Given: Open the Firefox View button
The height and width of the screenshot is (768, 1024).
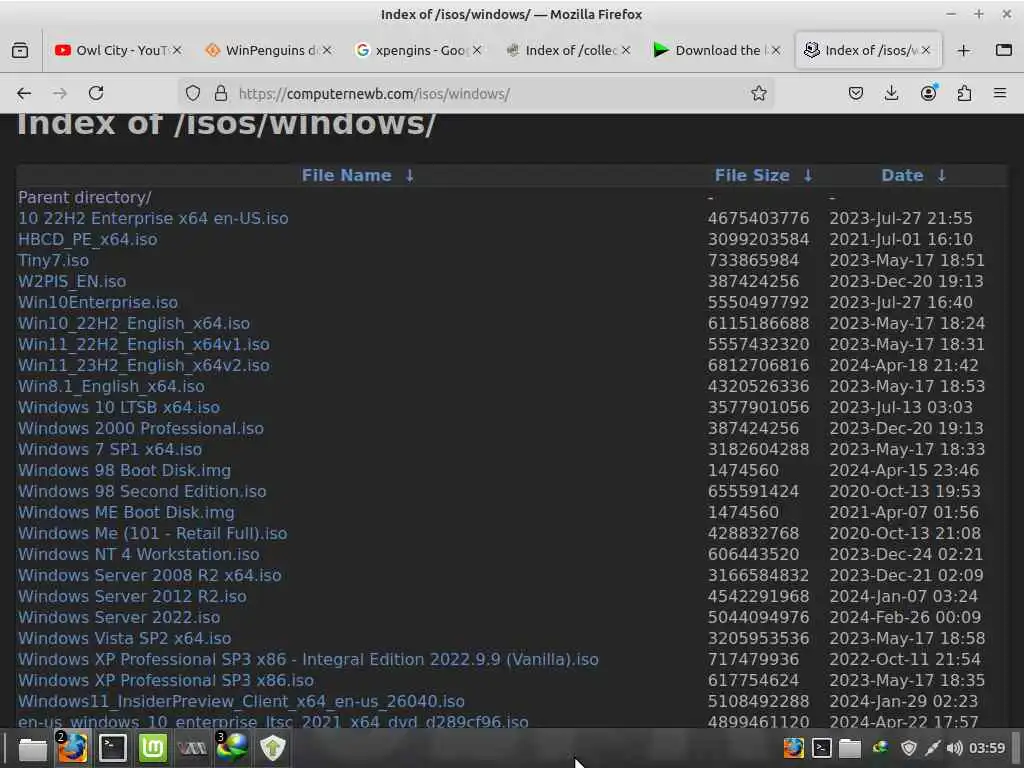Looking at the screenshot, I should pos(20,50).
